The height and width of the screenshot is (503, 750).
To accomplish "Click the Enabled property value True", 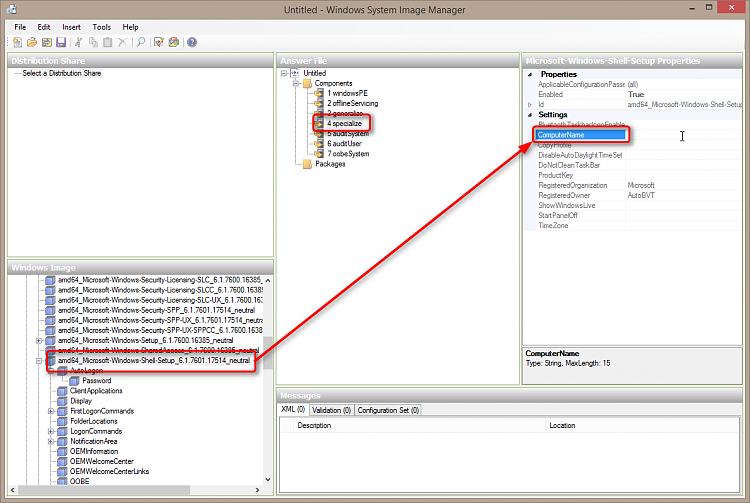I will click(636, 94).
